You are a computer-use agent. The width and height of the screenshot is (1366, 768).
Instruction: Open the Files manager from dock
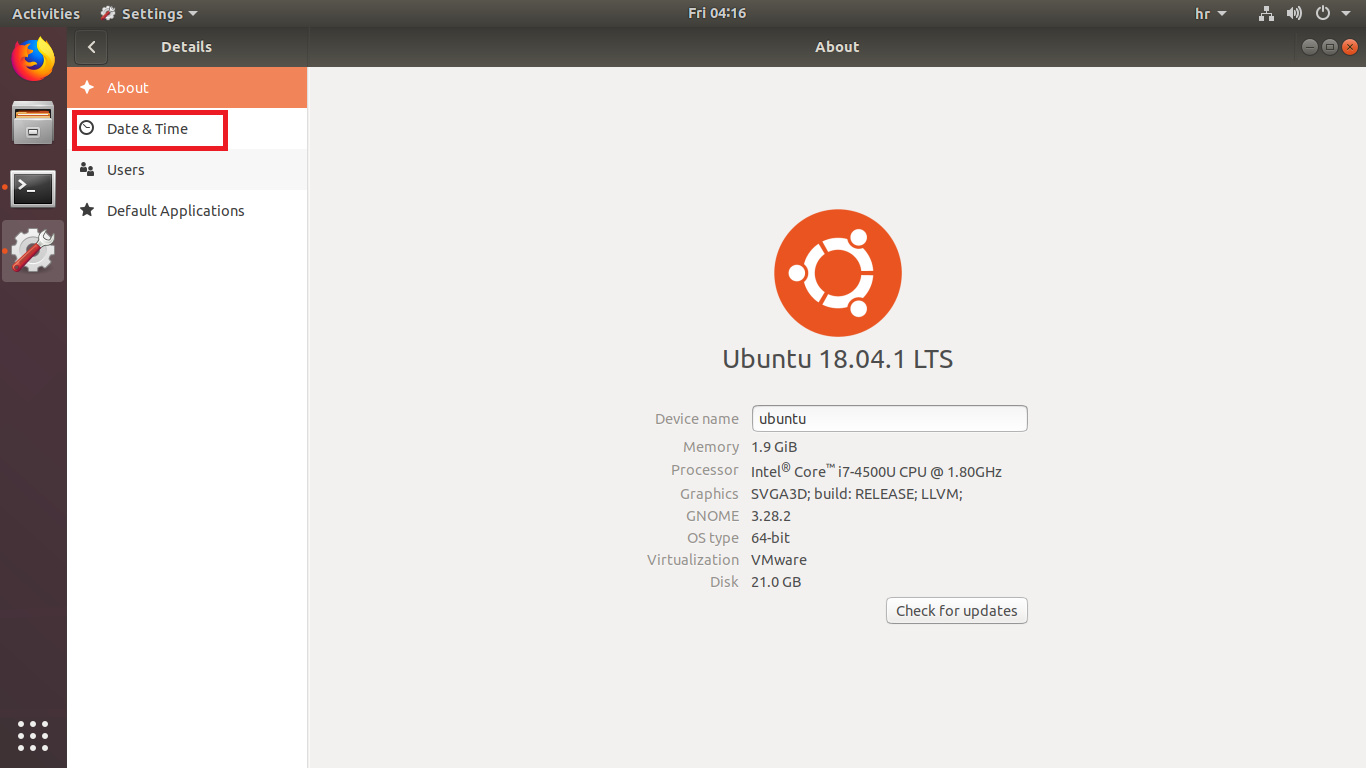coord(33,124)
